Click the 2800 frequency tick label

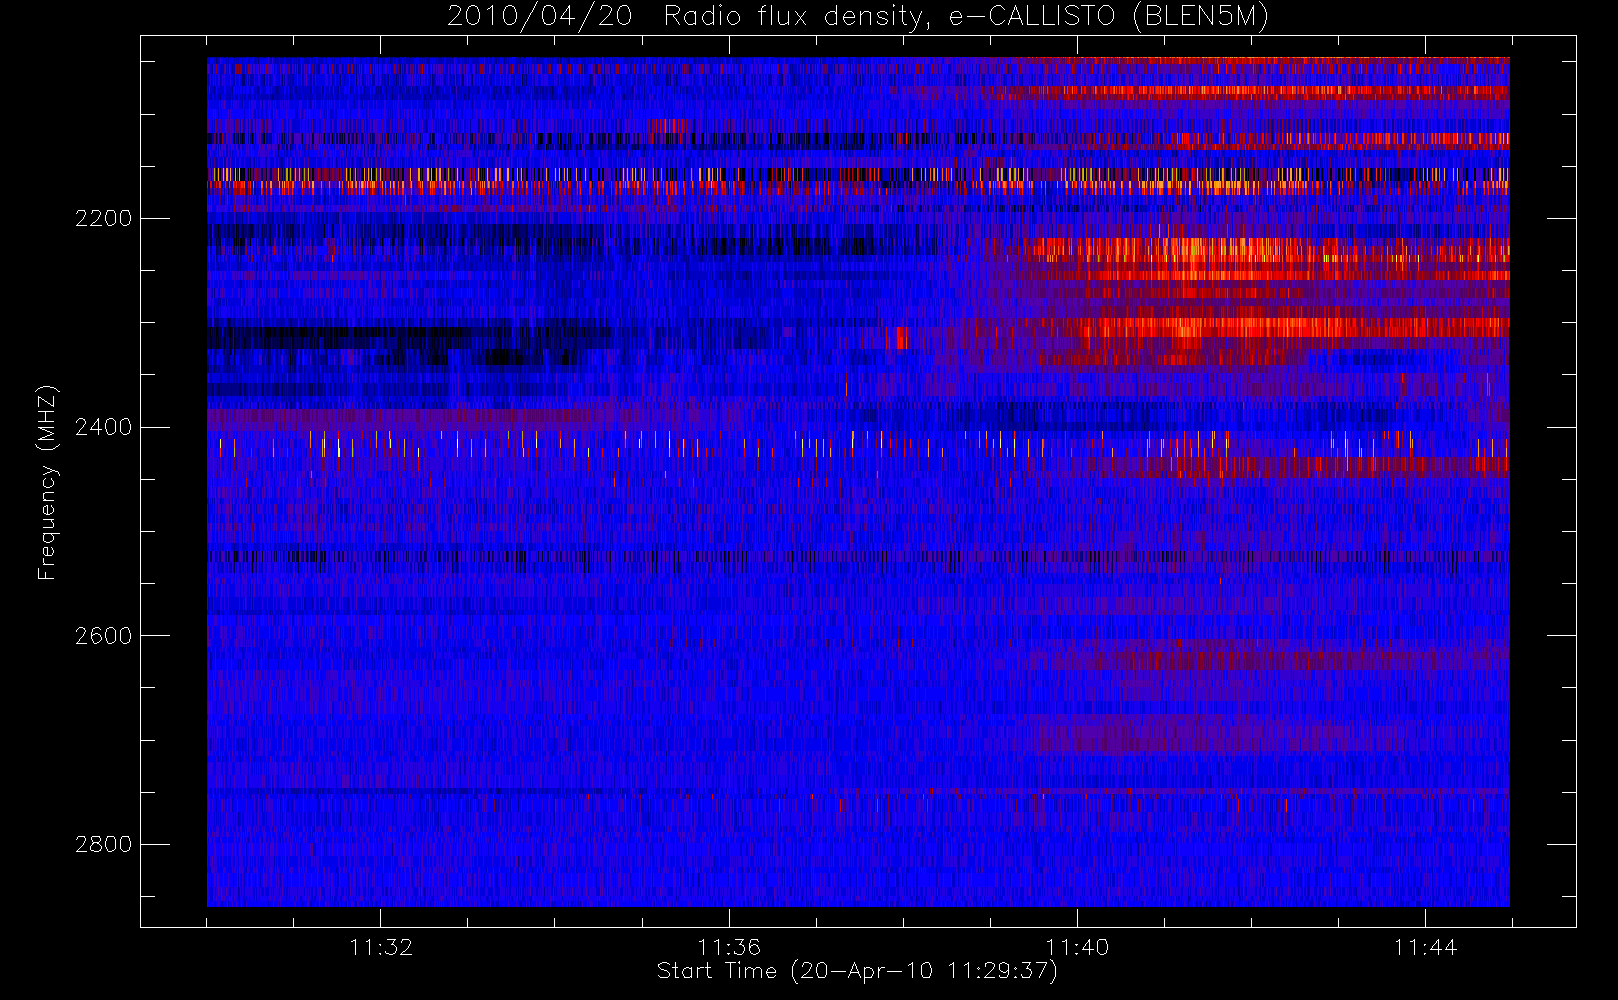[103, 844]
